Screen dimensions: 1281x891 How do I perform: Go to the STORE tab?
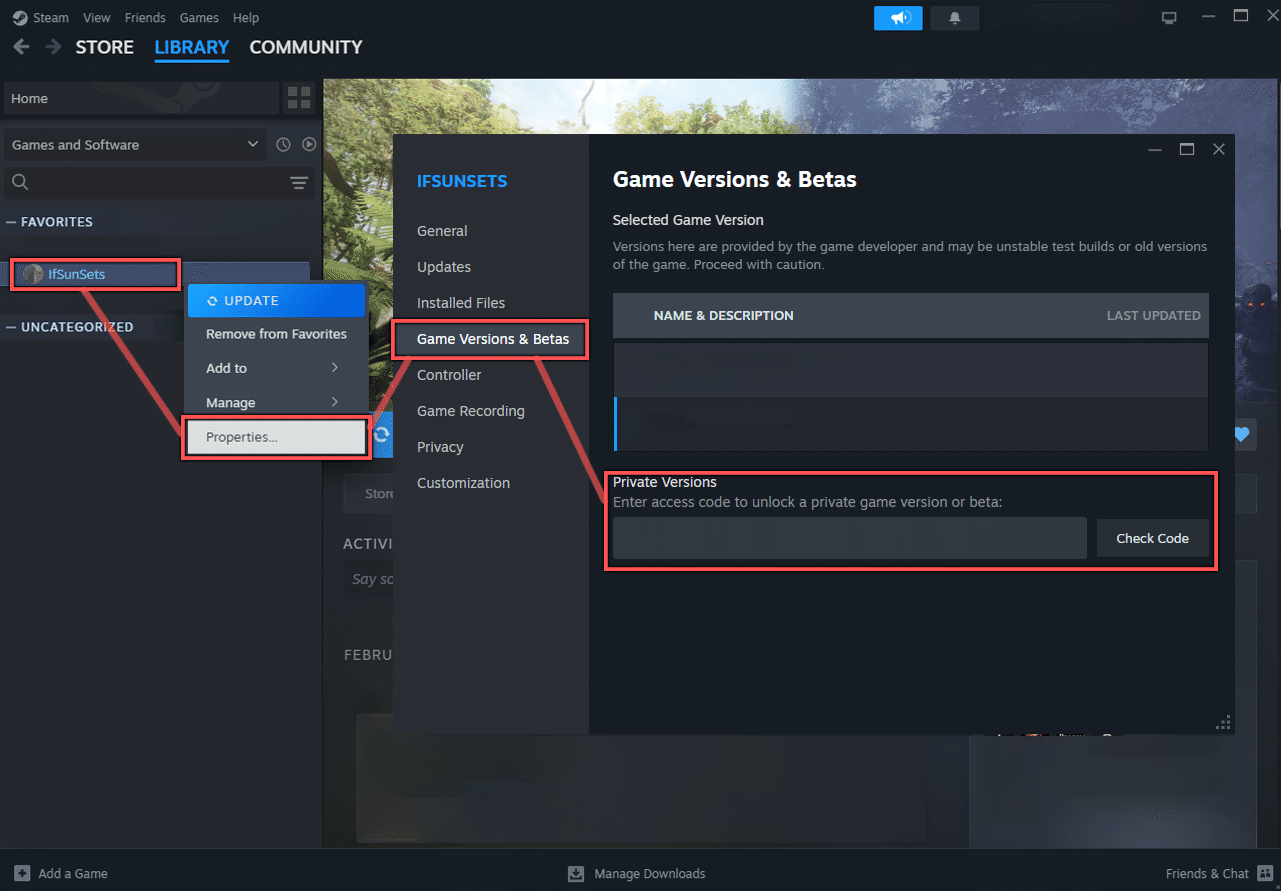(105, 47)
